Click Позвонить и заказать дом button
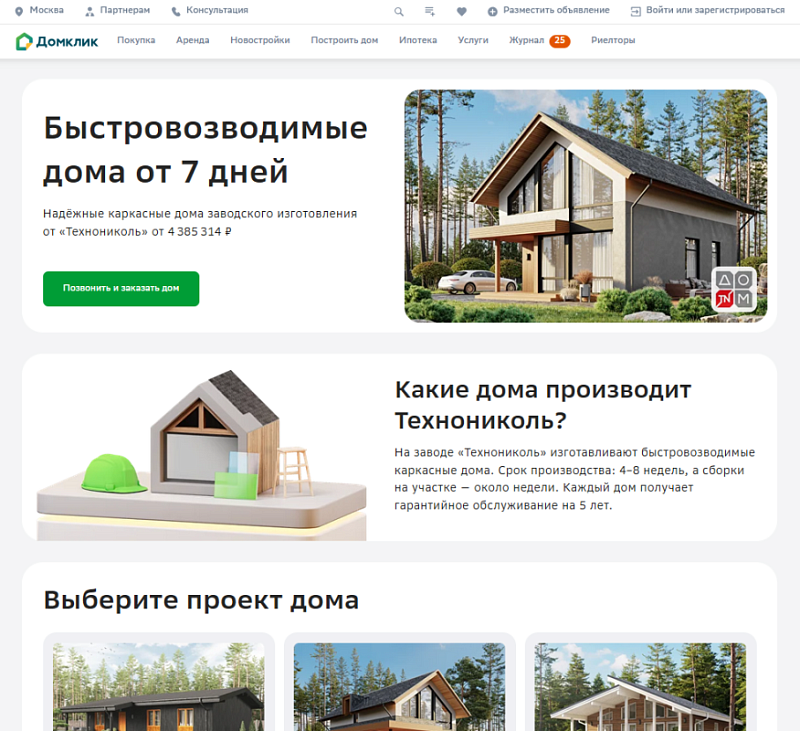Screen dimensions: 800x731 (121, 289)
